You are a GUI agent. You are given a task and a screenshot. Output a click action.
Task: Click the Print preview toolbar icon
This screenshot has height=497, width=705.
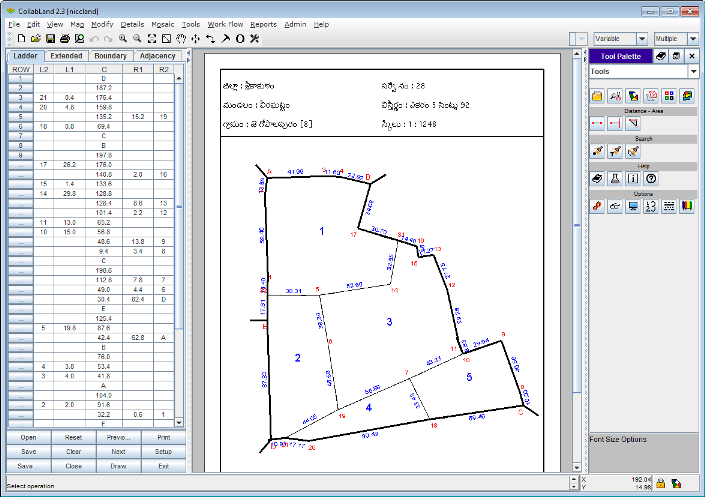point(80,39)
